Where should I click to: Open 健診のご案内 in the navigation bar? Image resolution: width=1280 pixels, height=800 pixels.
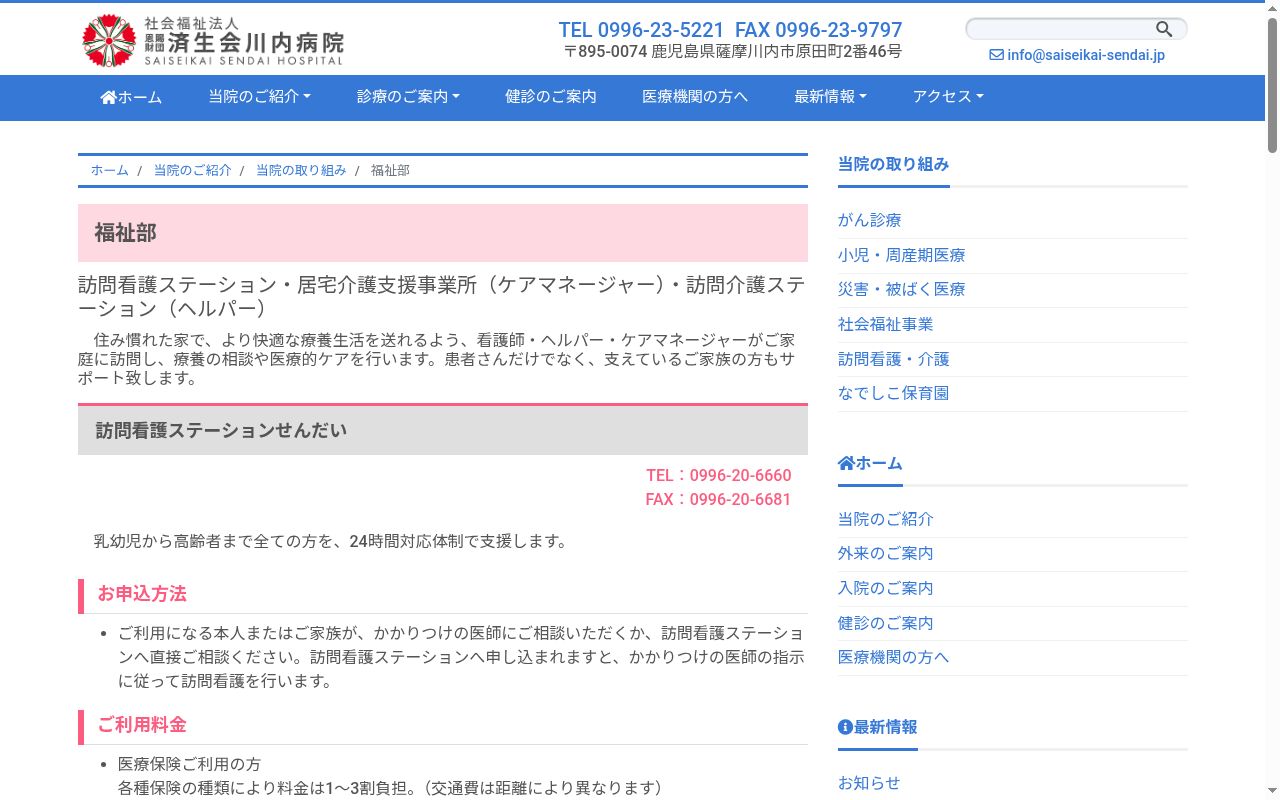coord(551,97)
